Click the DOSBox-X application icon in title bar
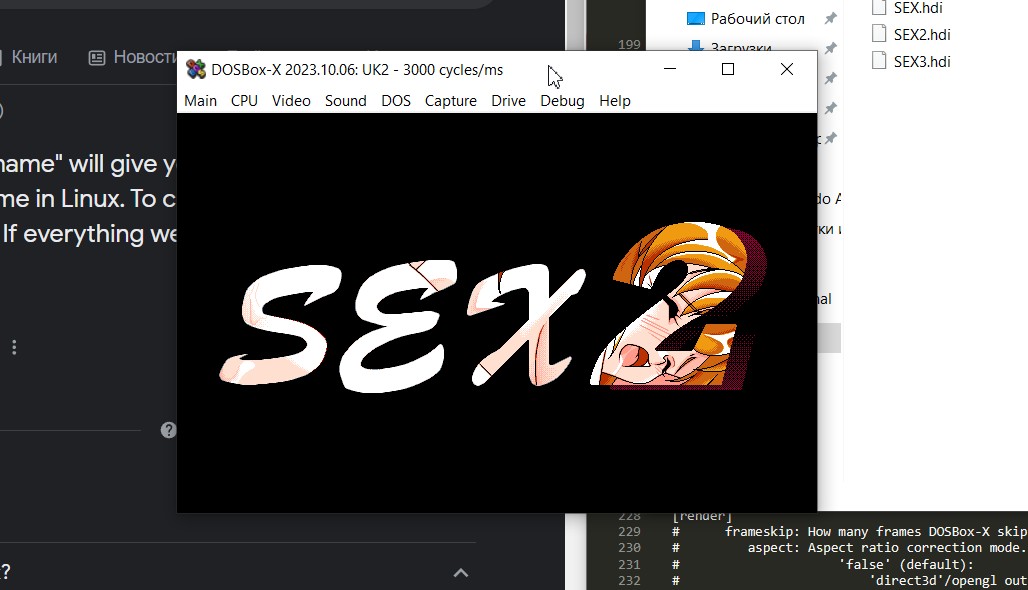The image size is (1028, 590). coord(195,69)
